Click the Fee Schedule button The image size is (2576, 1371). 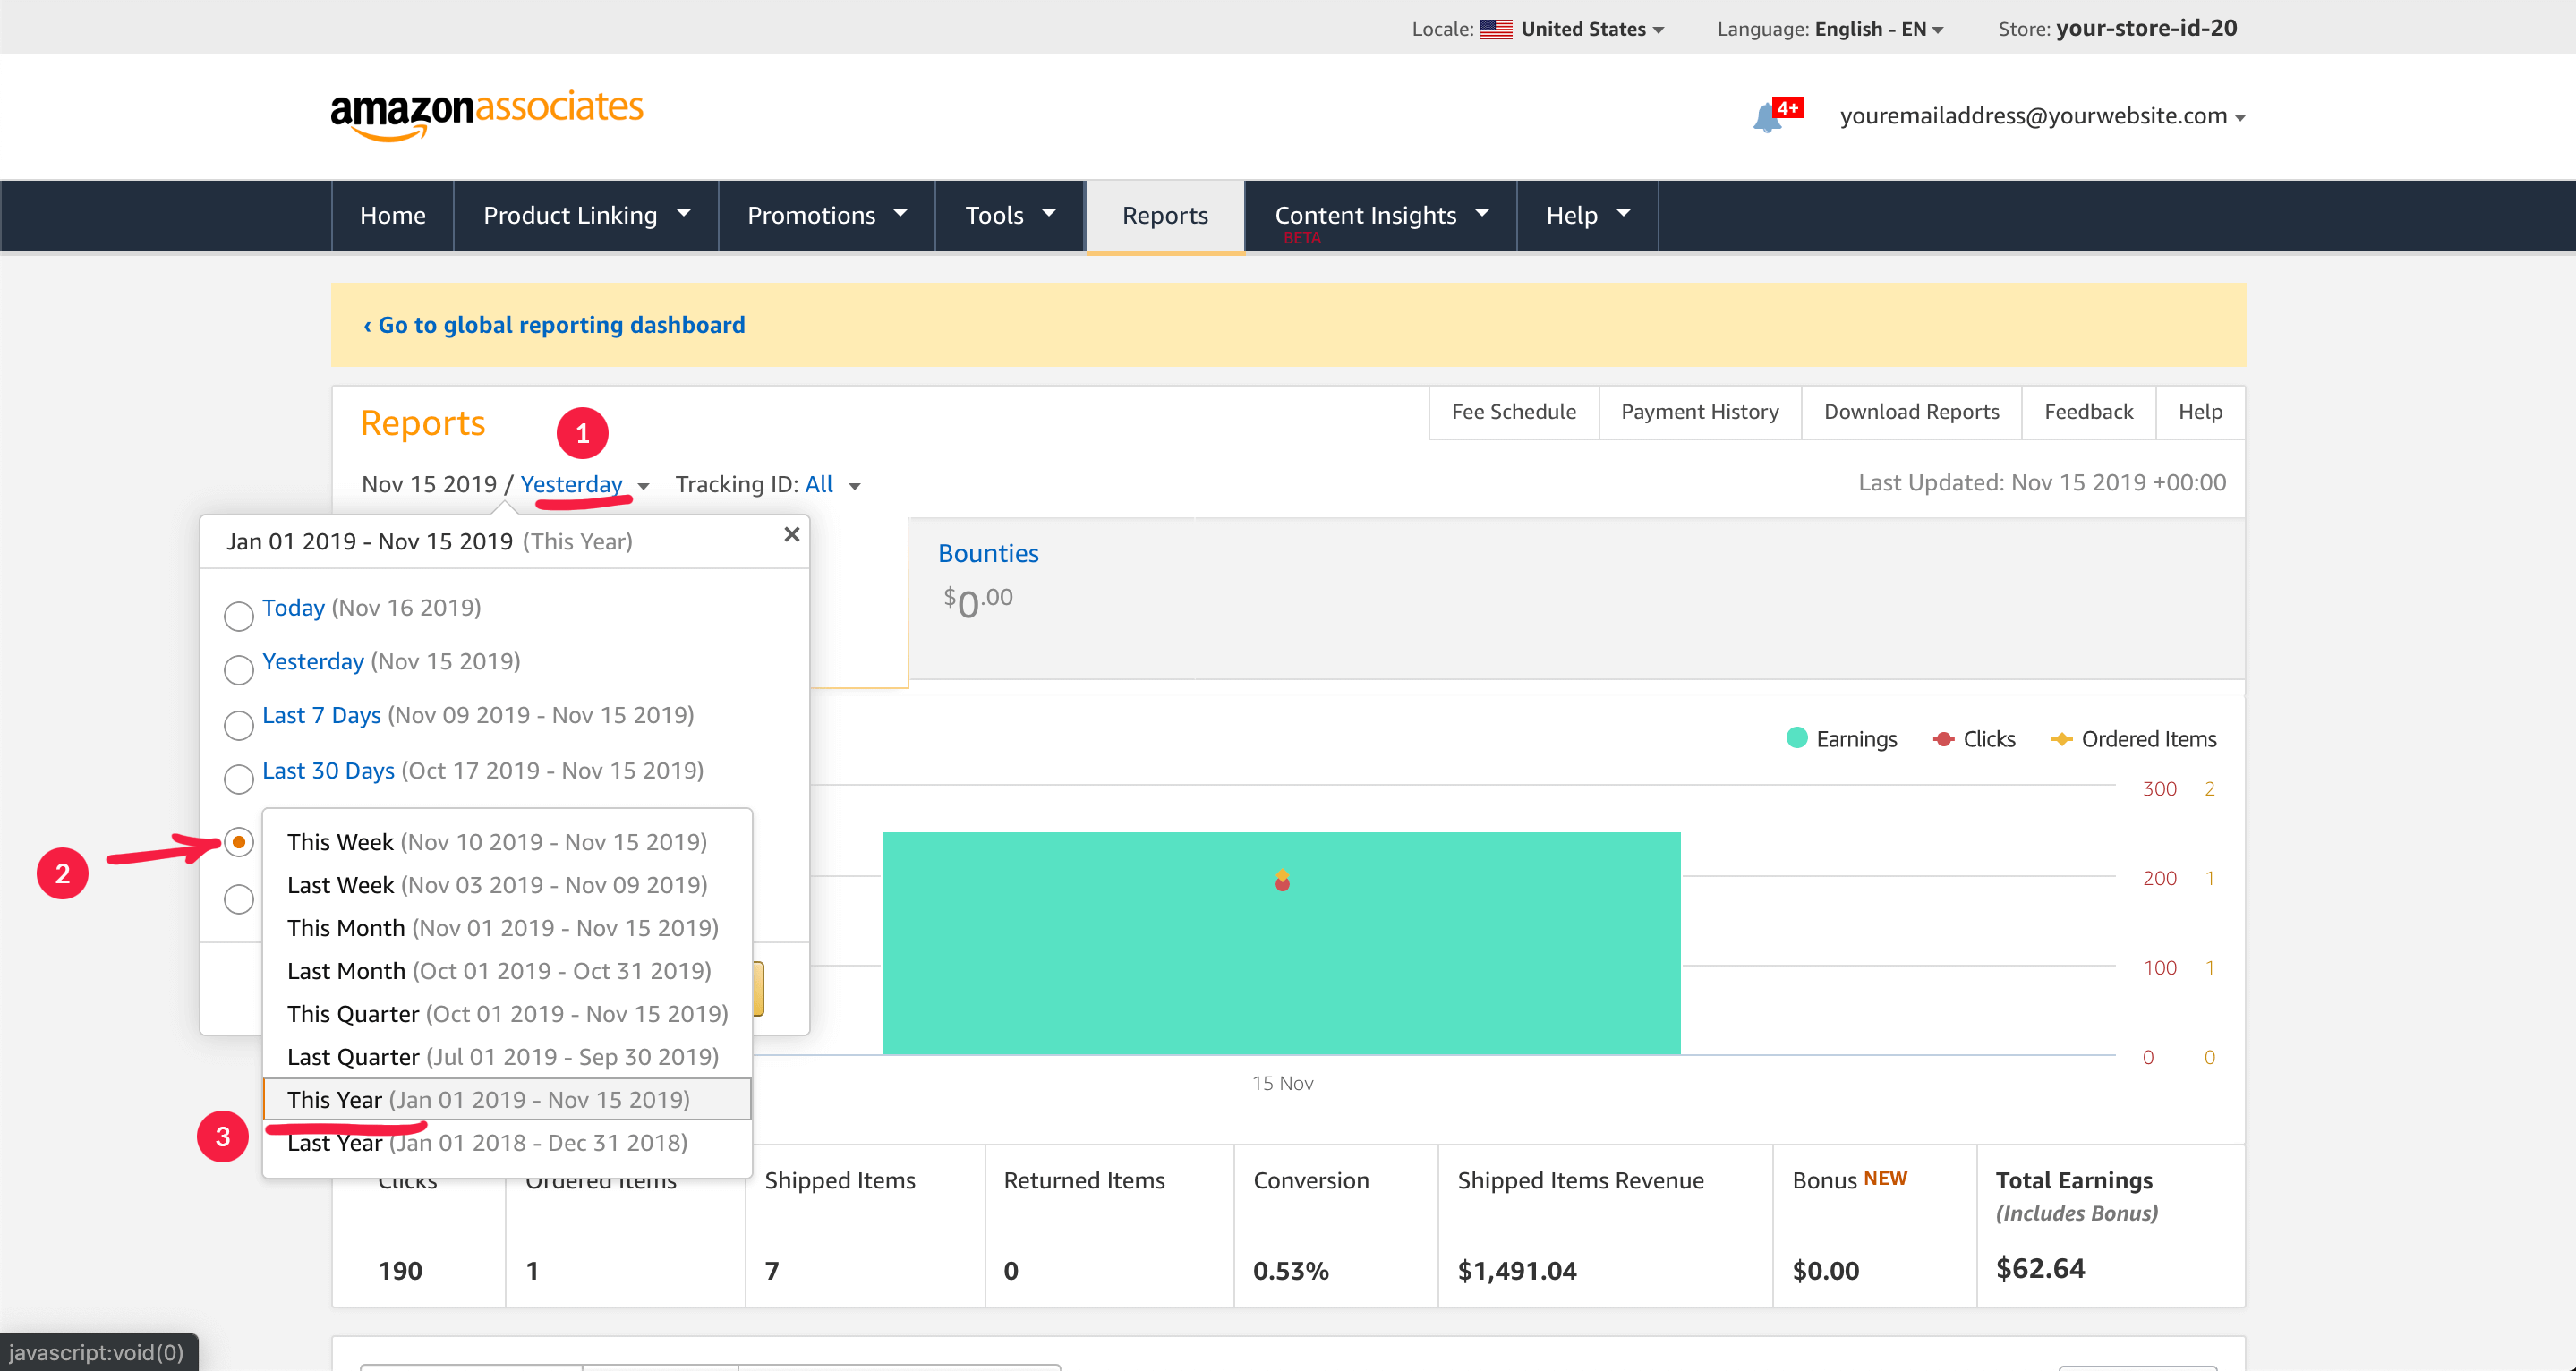(1513, 412)
